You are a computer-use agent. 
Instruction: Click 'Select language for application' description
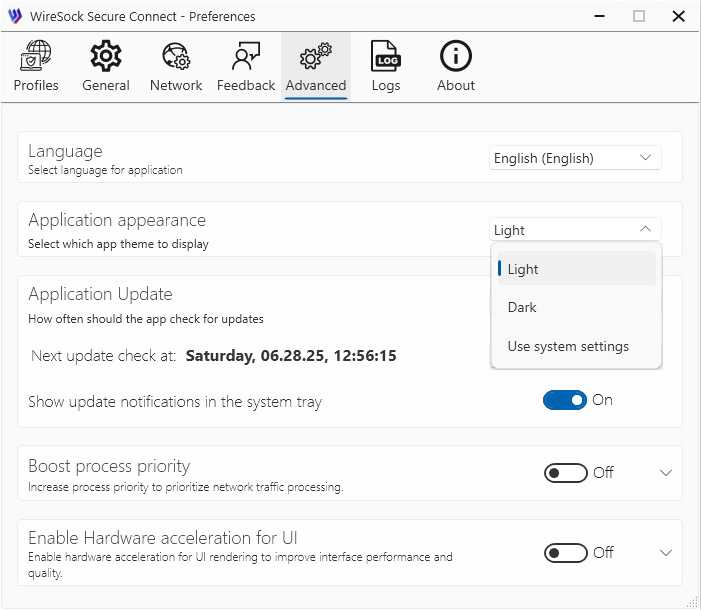pos(105,170)
